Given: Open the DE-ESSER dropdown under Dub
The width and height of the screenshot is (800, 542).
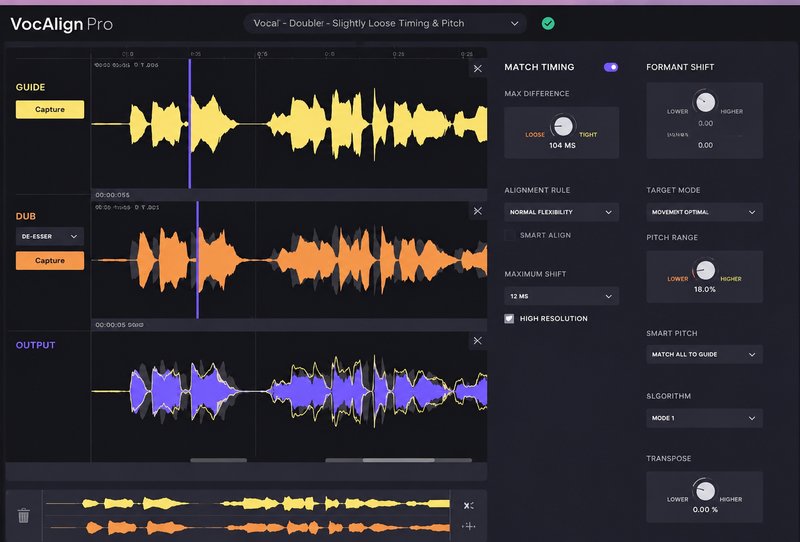Looking at the screenshot, I should 49,236.
